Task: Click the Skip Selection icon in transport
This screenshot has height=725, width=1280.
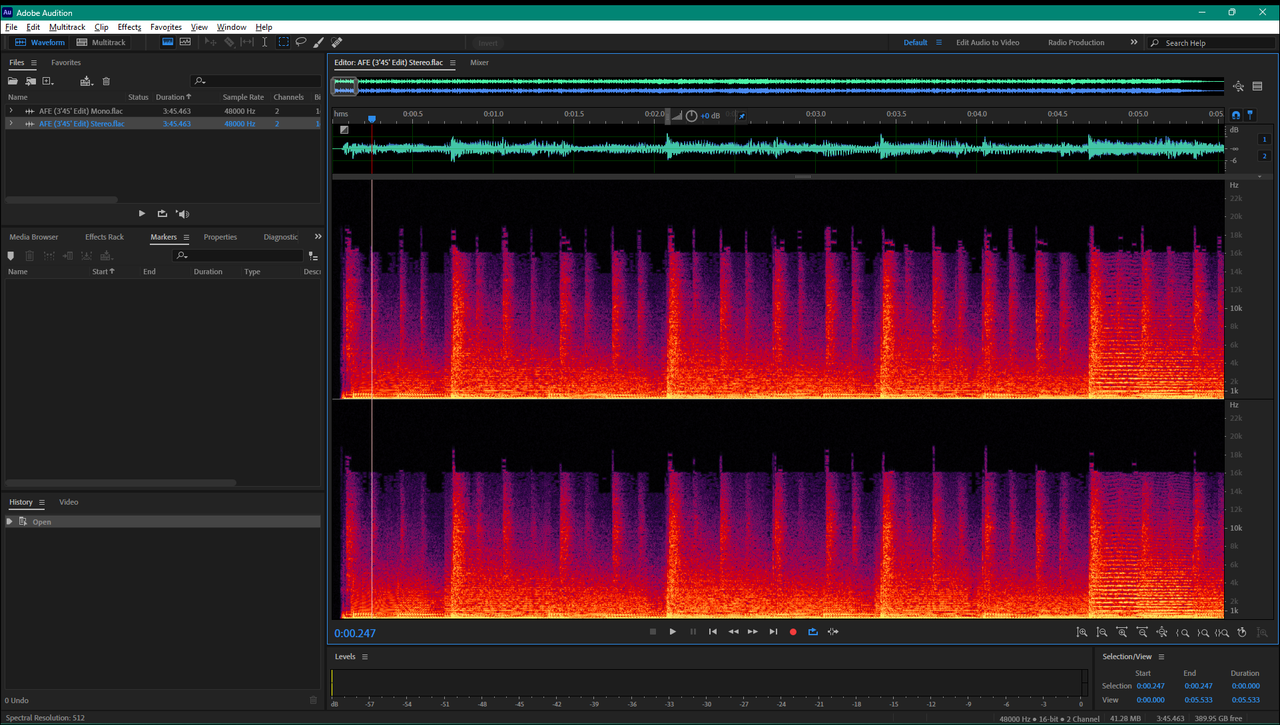Action: click(833, 632)
